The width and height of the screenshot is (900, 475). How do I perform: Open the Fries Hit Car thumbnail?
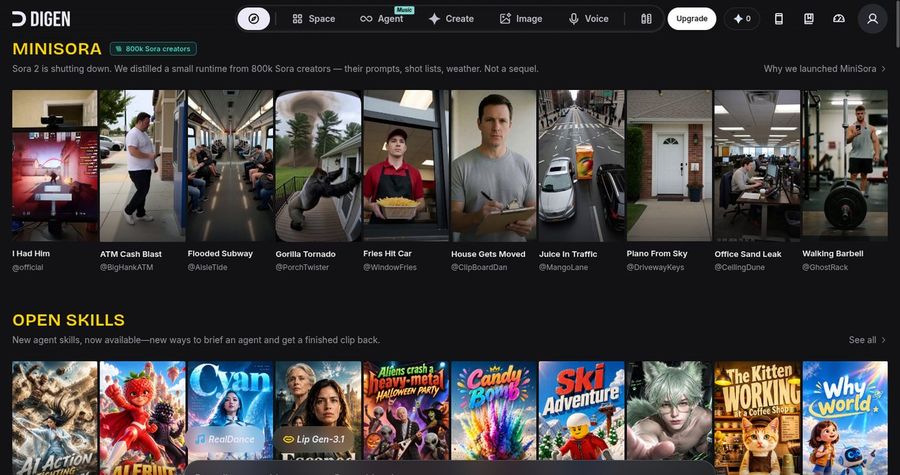tap(406, 166)
